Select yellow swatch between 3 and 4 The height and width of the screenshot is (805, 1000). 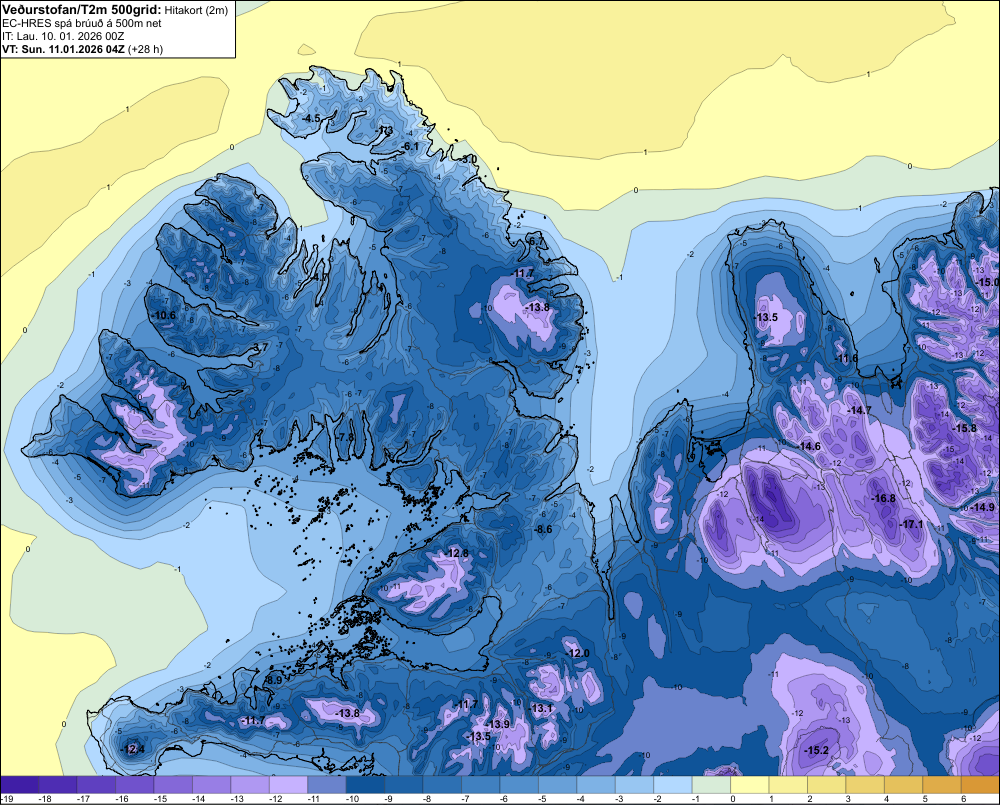(x=865, y=785)
